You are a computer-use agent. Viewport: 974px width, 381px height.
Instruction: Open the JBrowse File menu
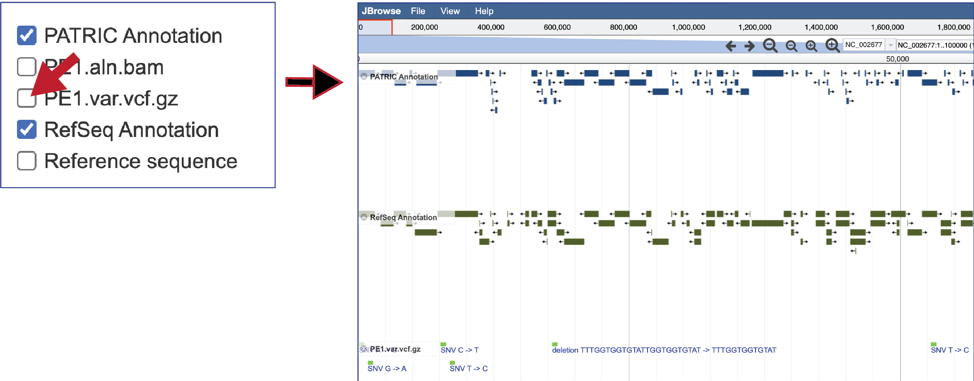coord(418,11)
